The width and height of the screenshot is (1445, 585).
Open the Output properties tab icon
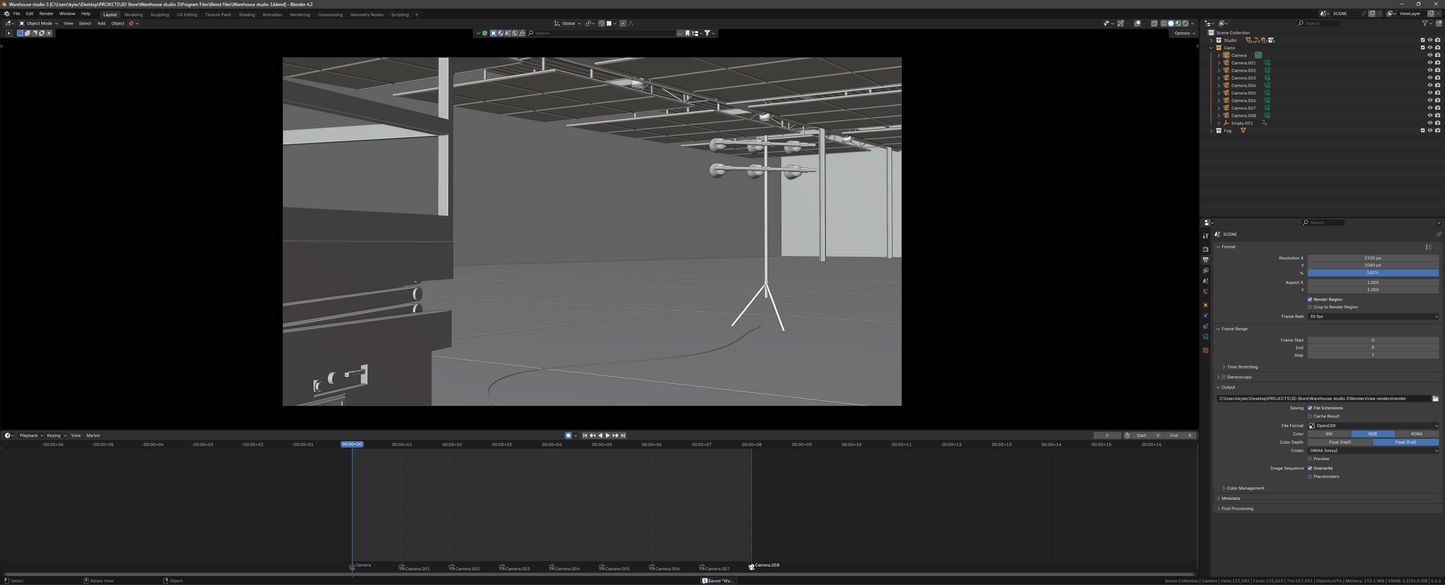coord(1206,260)
